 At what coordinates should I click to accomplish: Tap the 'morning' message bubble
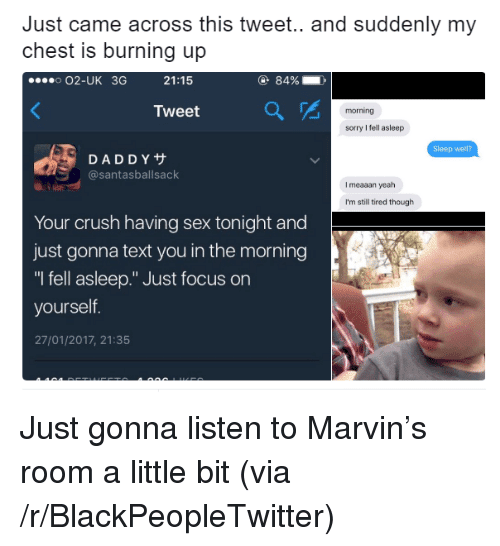point(360,111)
